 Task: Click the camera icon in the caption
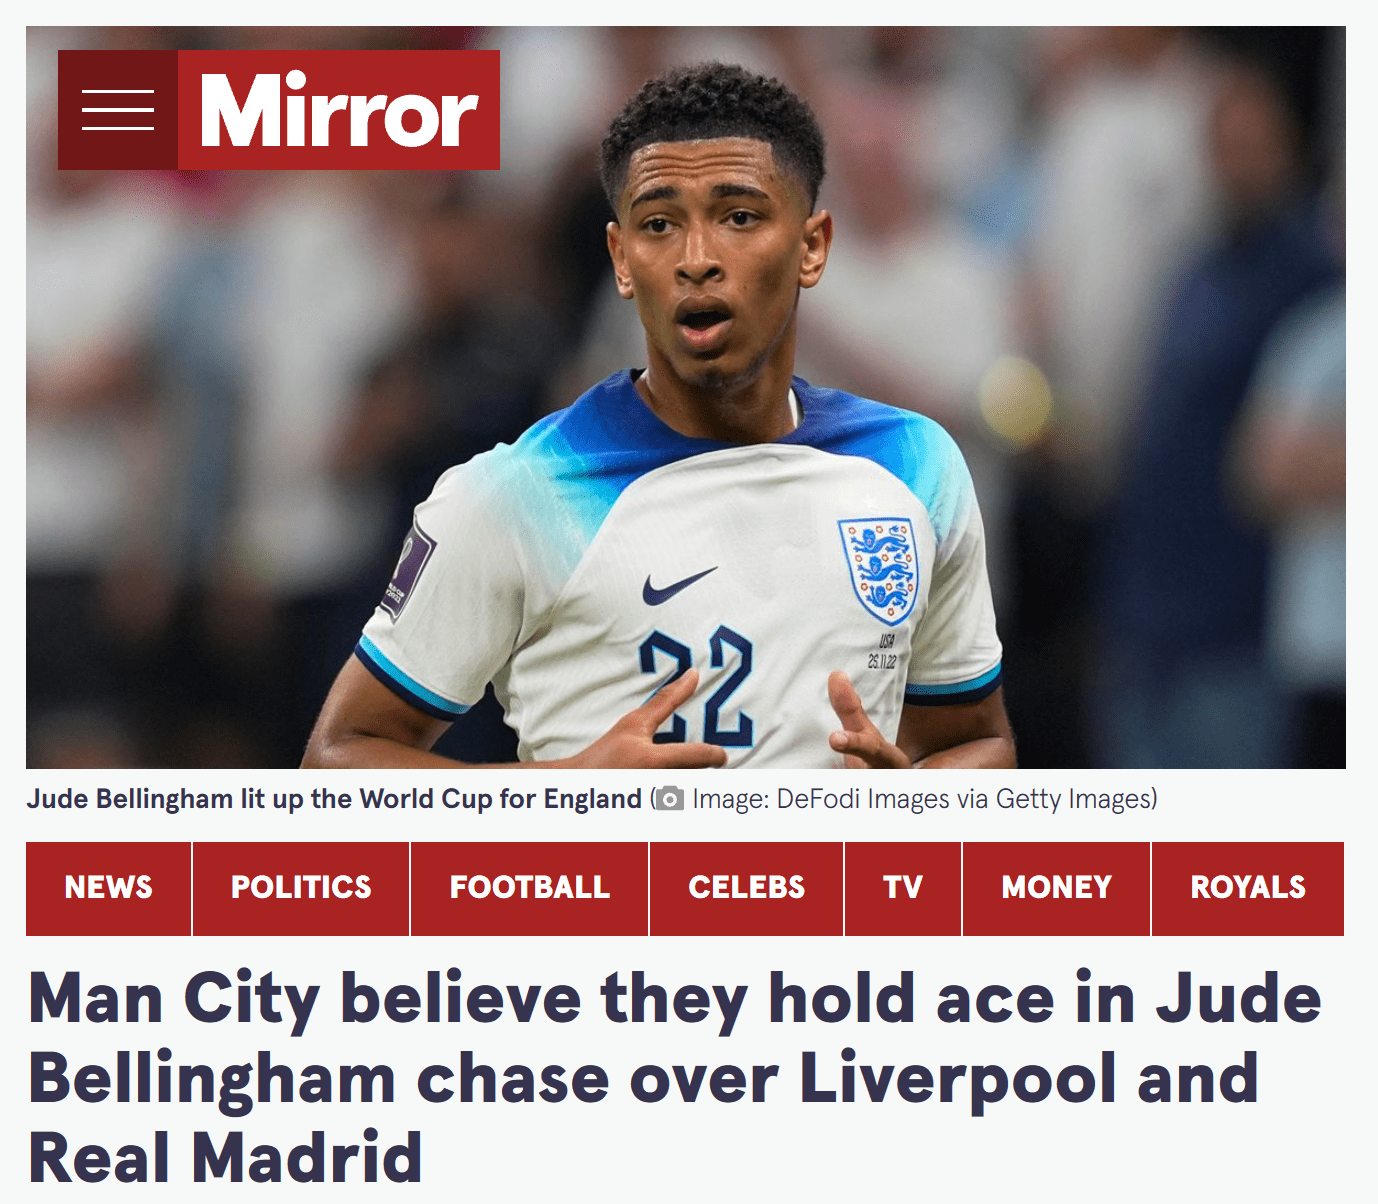pos(669,799)
